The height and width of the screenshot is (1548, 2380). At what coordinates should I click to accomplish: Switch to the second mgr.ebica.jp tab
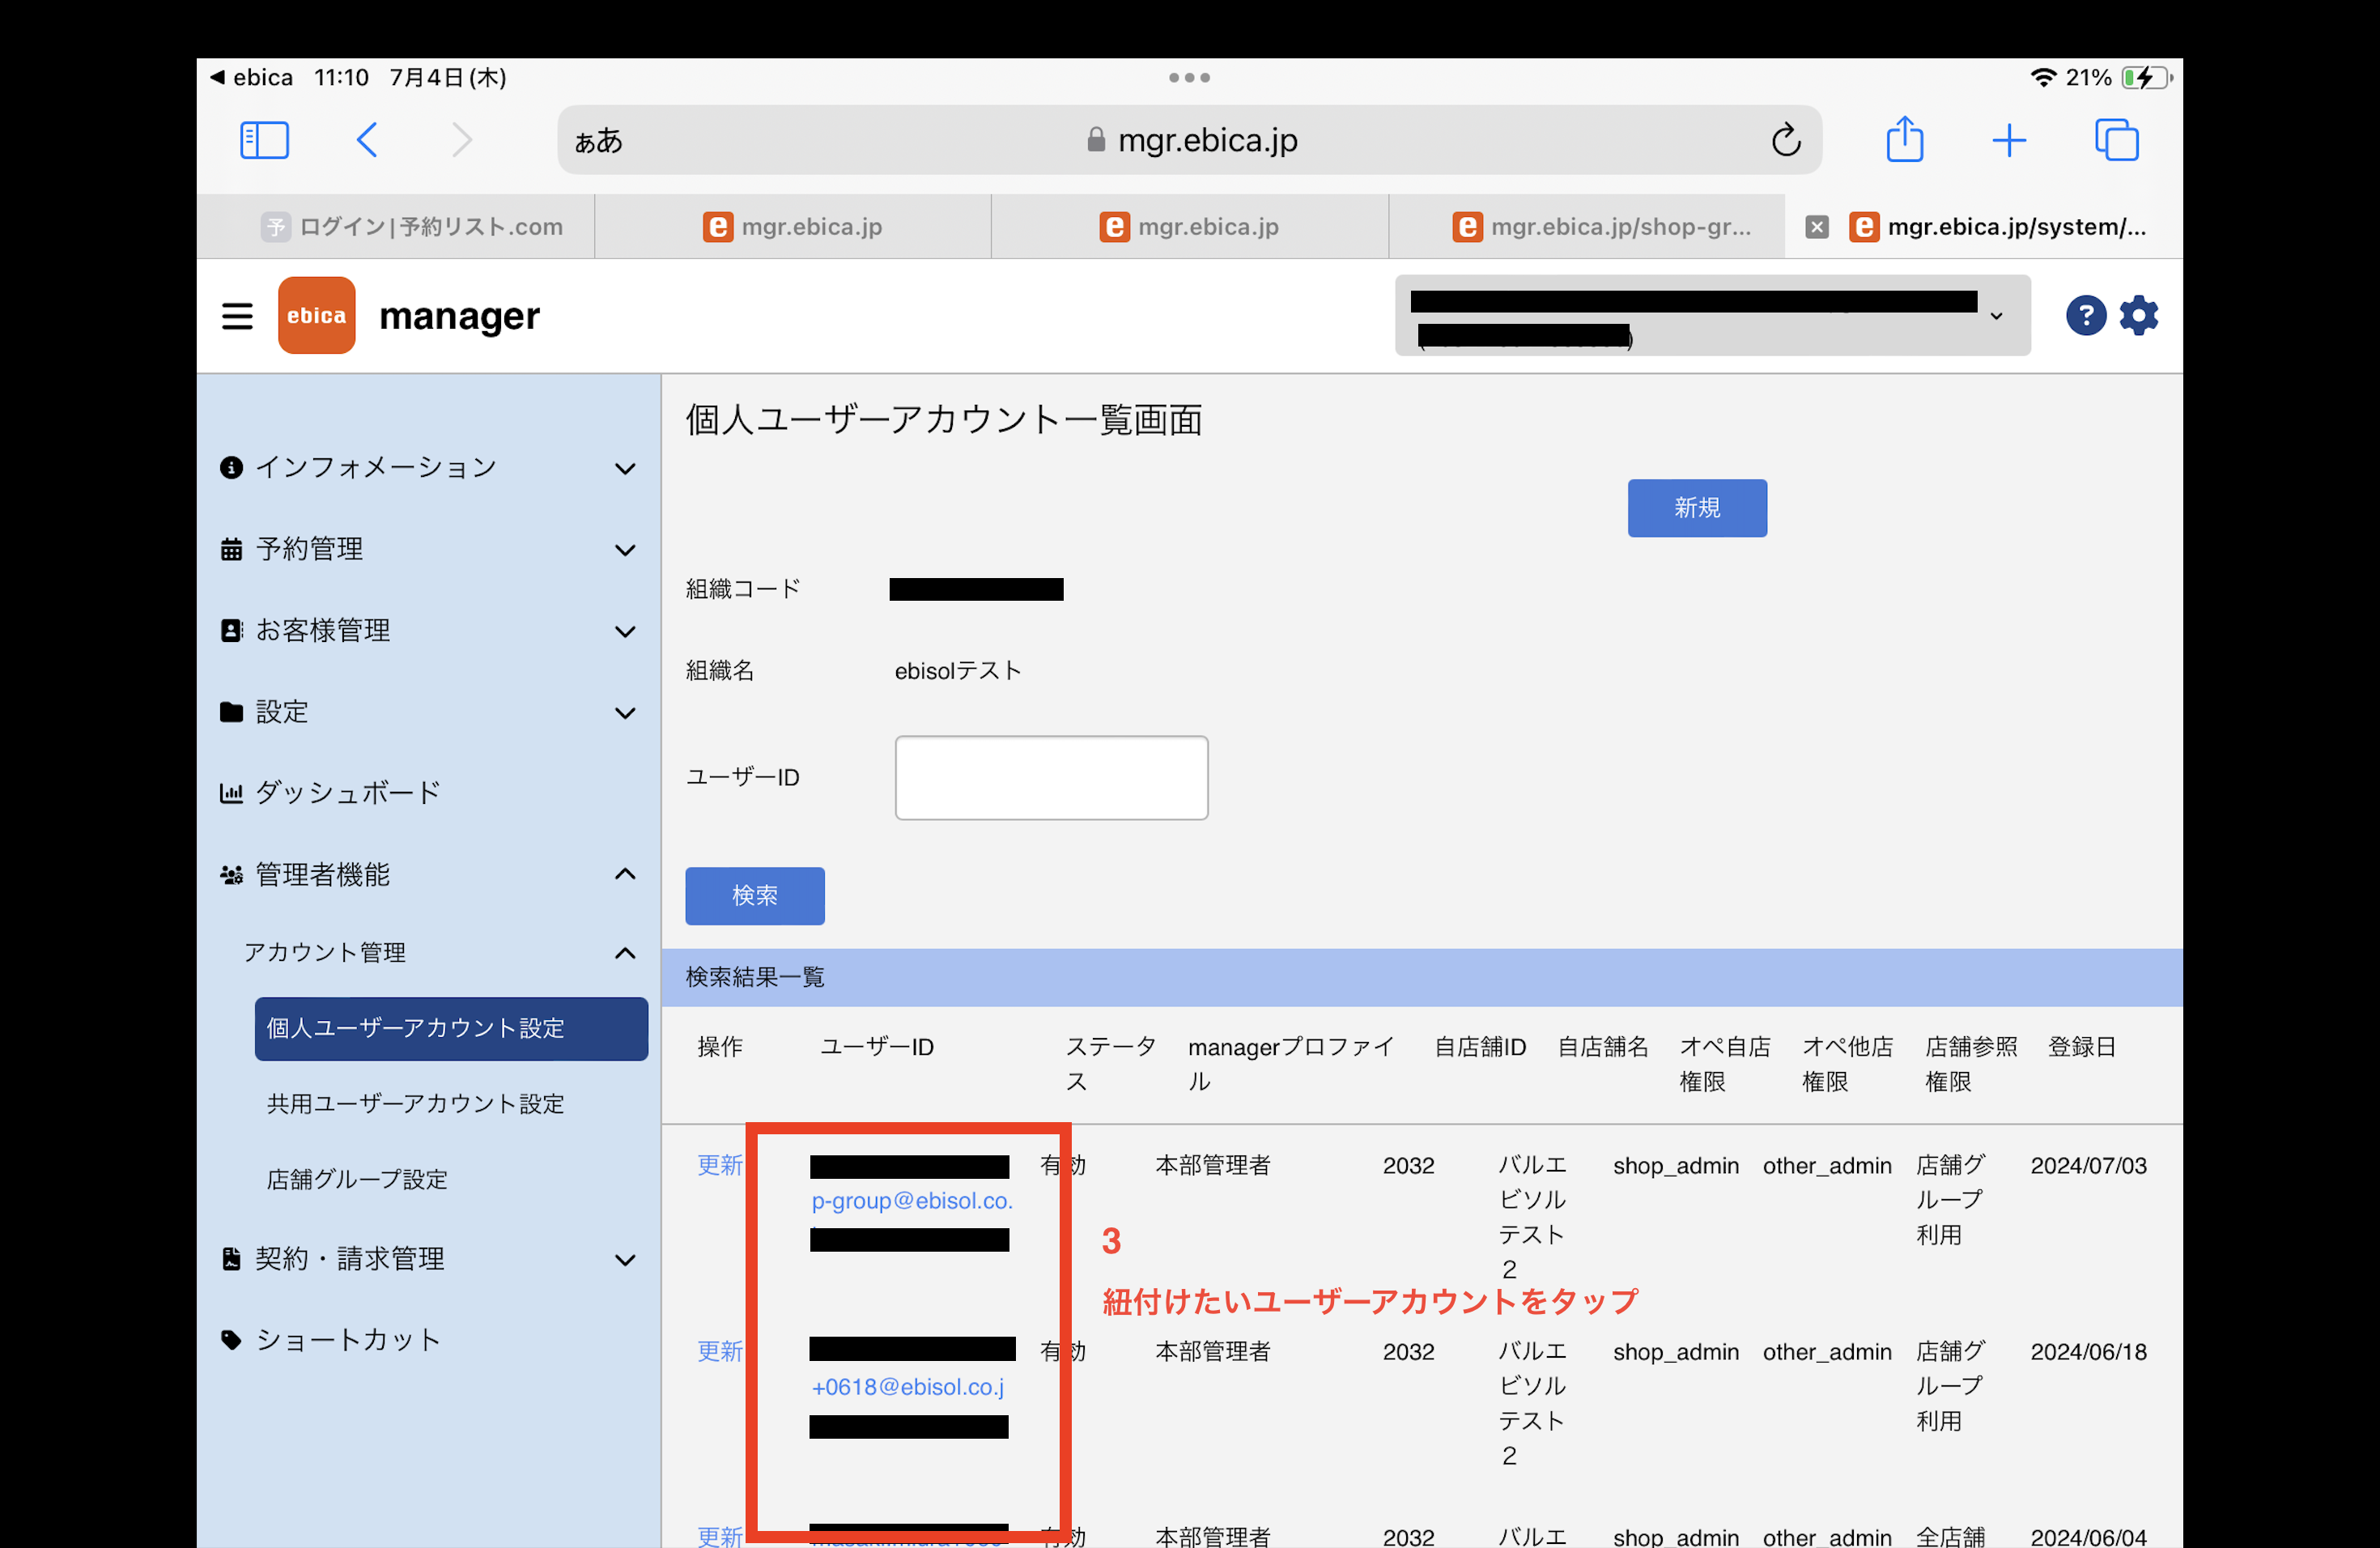[1189, 227]
